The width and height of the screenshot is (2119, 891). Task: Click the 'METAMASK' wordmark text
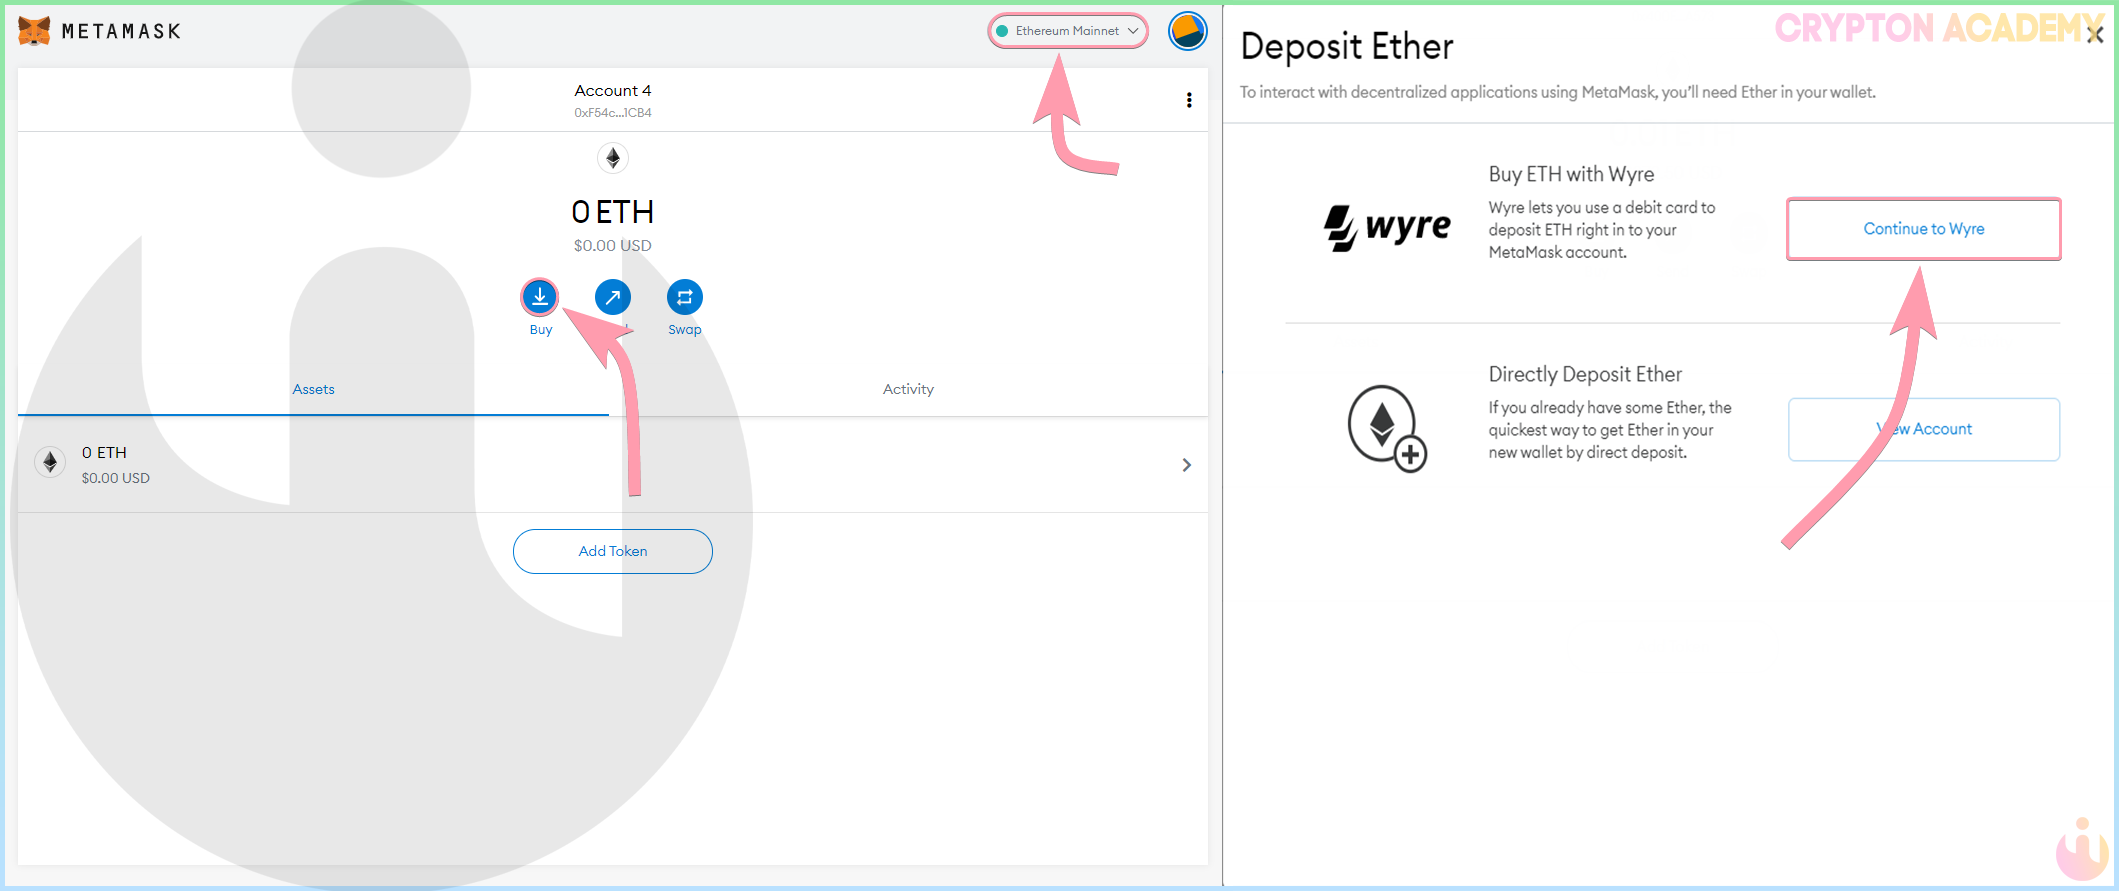coord(121,32)
